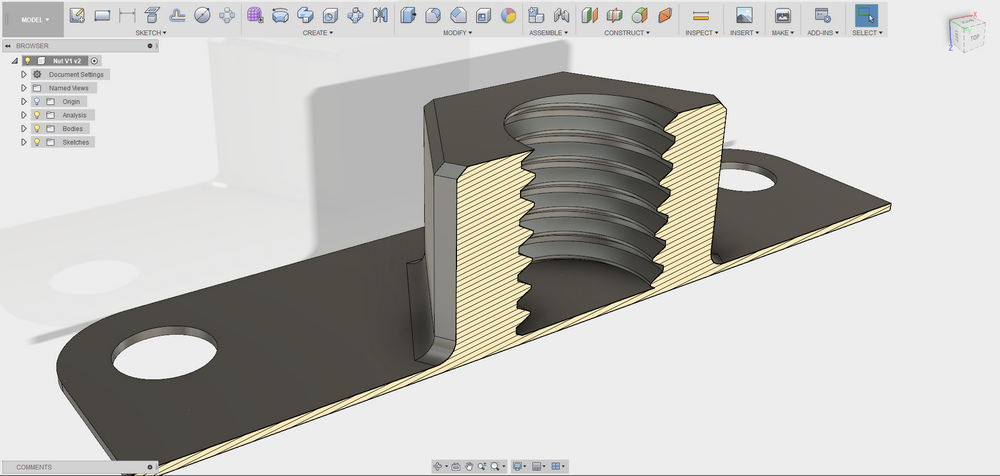1000x476 pixels.
Task: Click the Pan hand icon in bottom bar
Action: click(469, 466)
